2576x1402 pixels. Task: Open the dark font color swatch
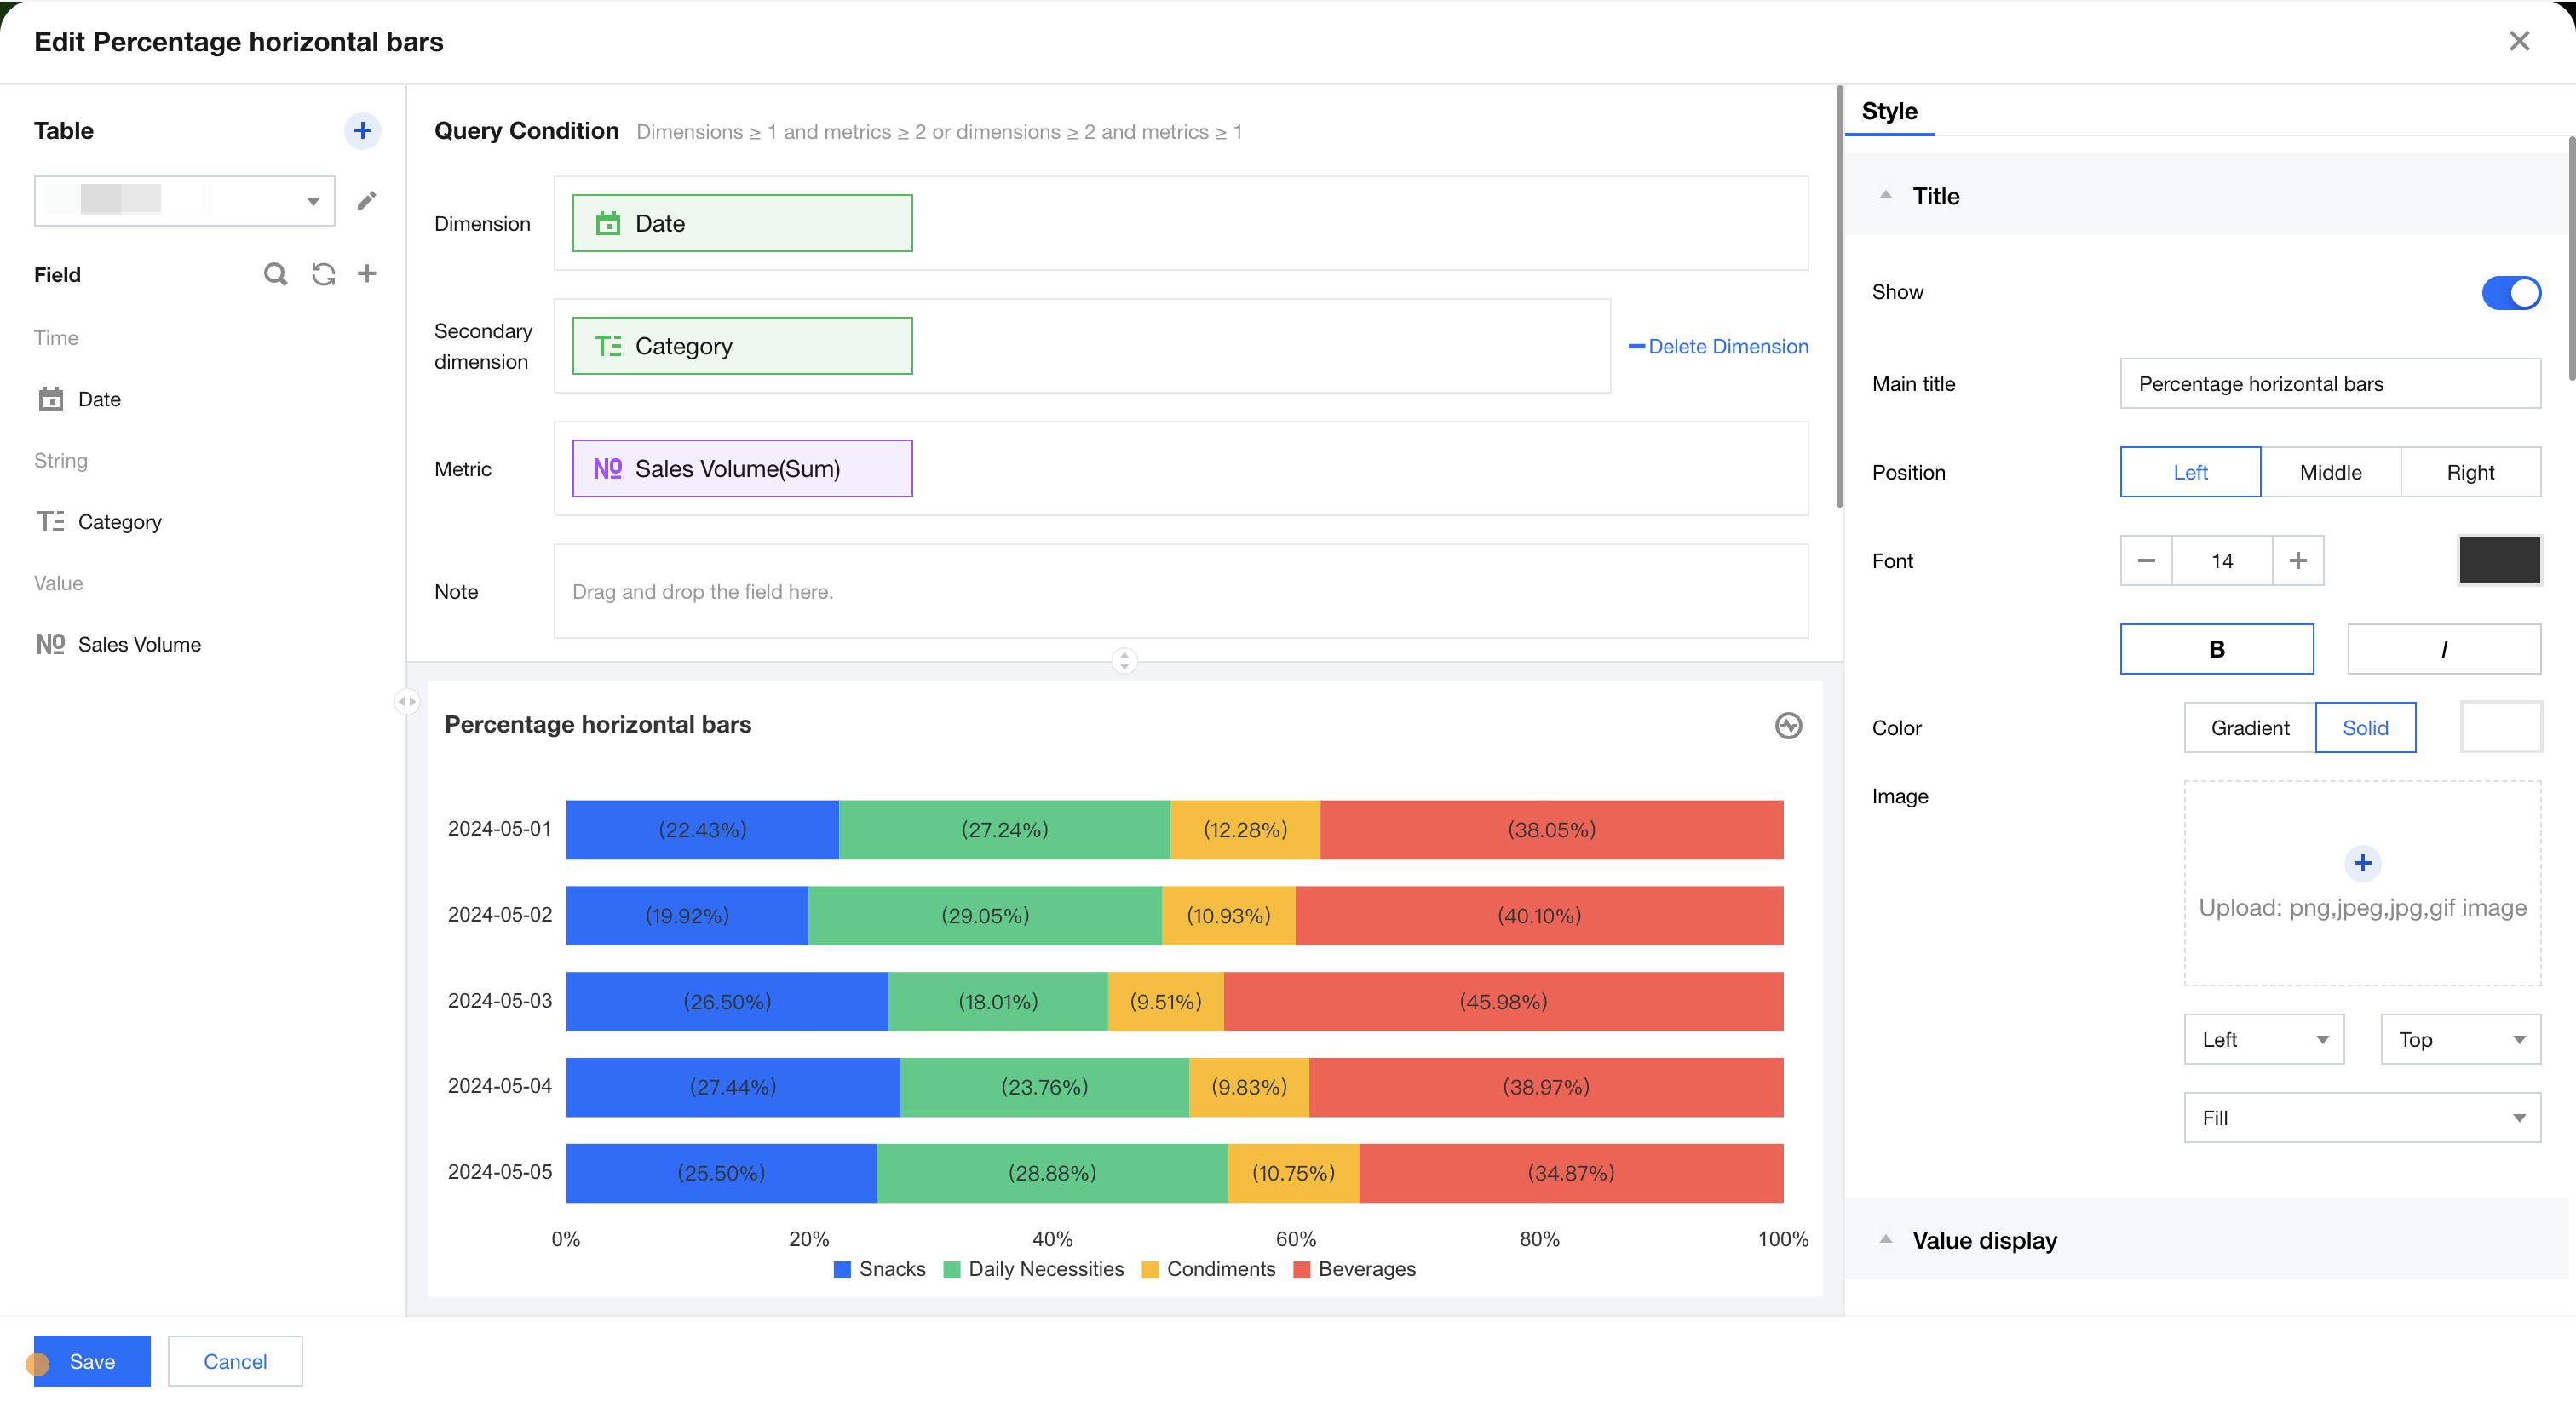pos(2499,560)
